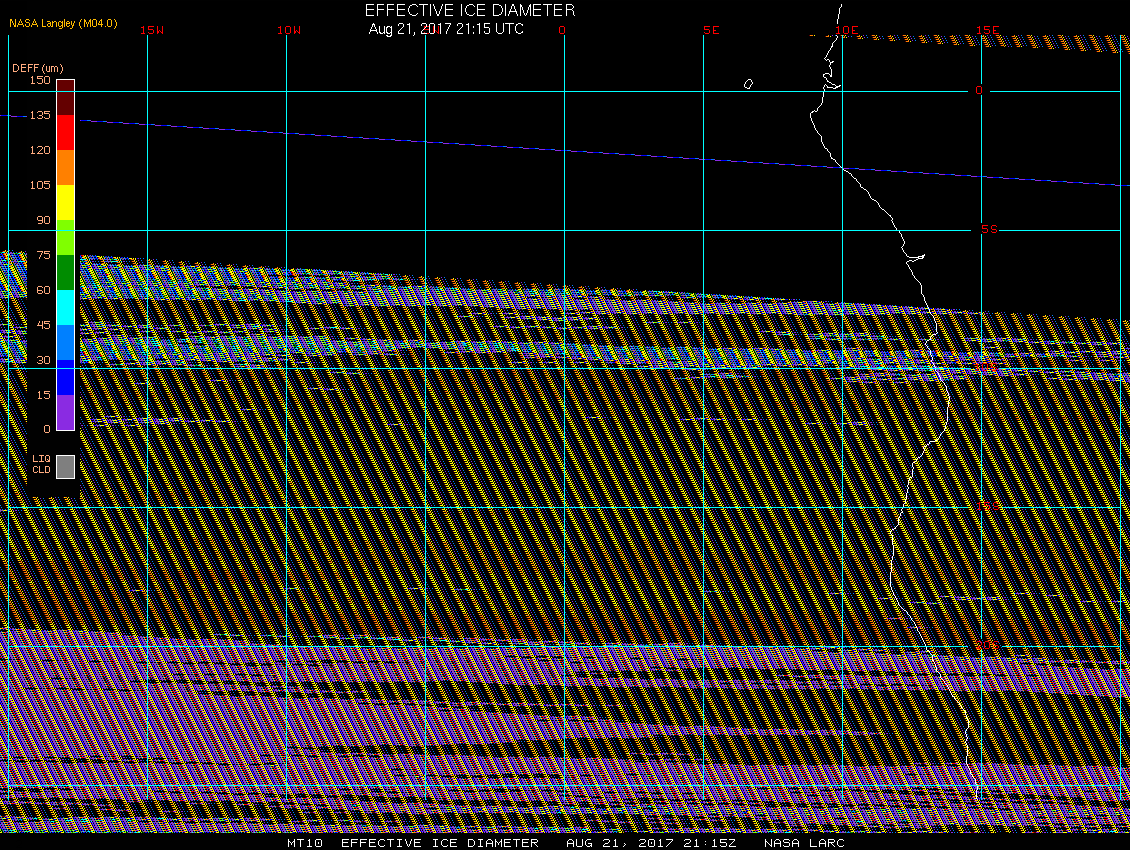The width and height of the screenshot is (1130, 850).
Task: Click the '60' legend value
Action: [44, 290]
